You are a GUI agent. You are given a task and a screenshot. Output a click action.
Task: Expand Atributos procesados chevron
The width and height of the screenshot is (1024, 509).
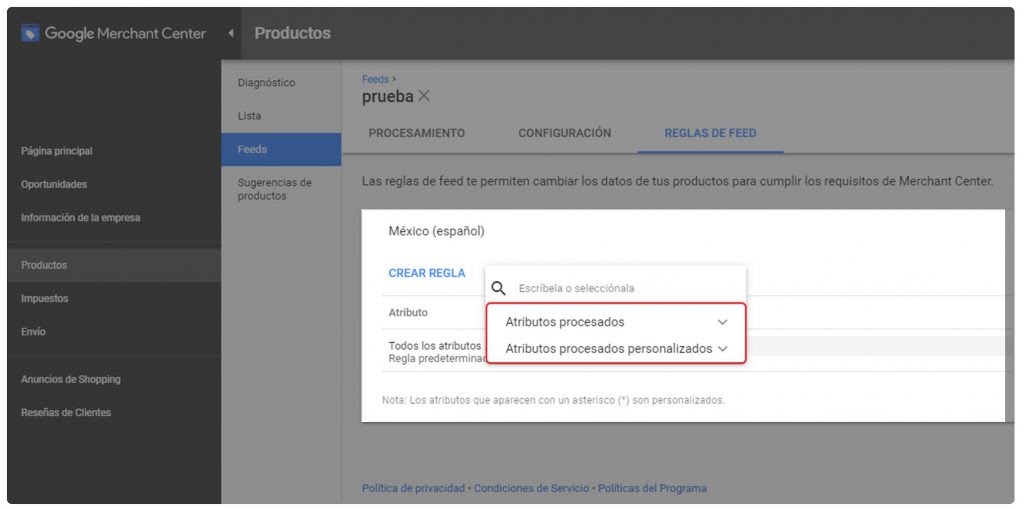pos(723,322)
